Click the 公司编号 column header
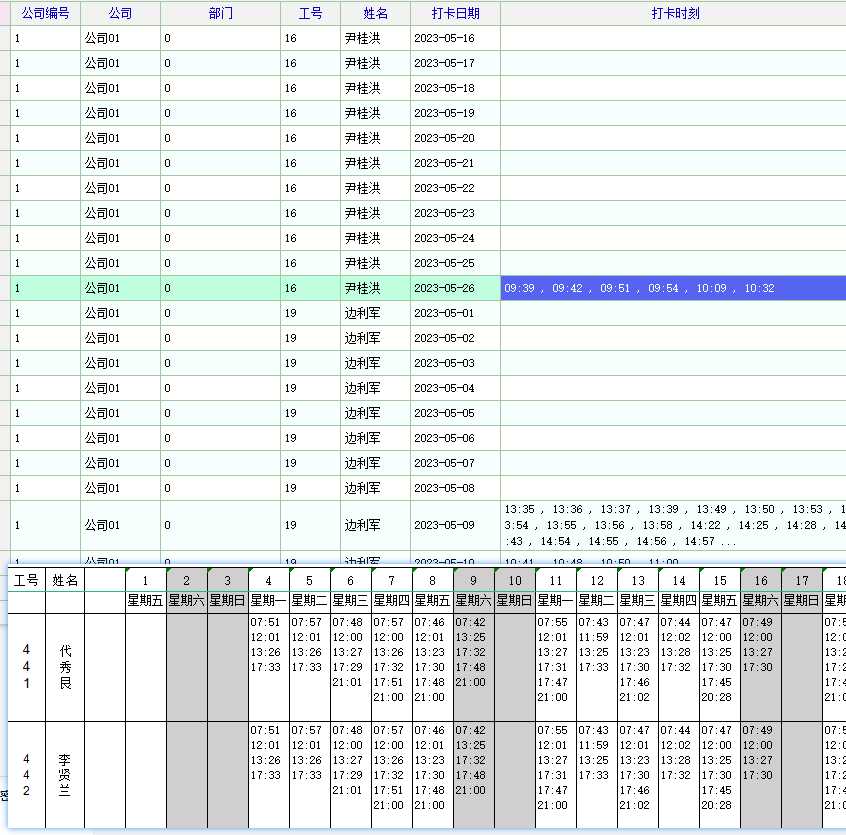Viewport: 846px width, 835px height. pos(45,13)
